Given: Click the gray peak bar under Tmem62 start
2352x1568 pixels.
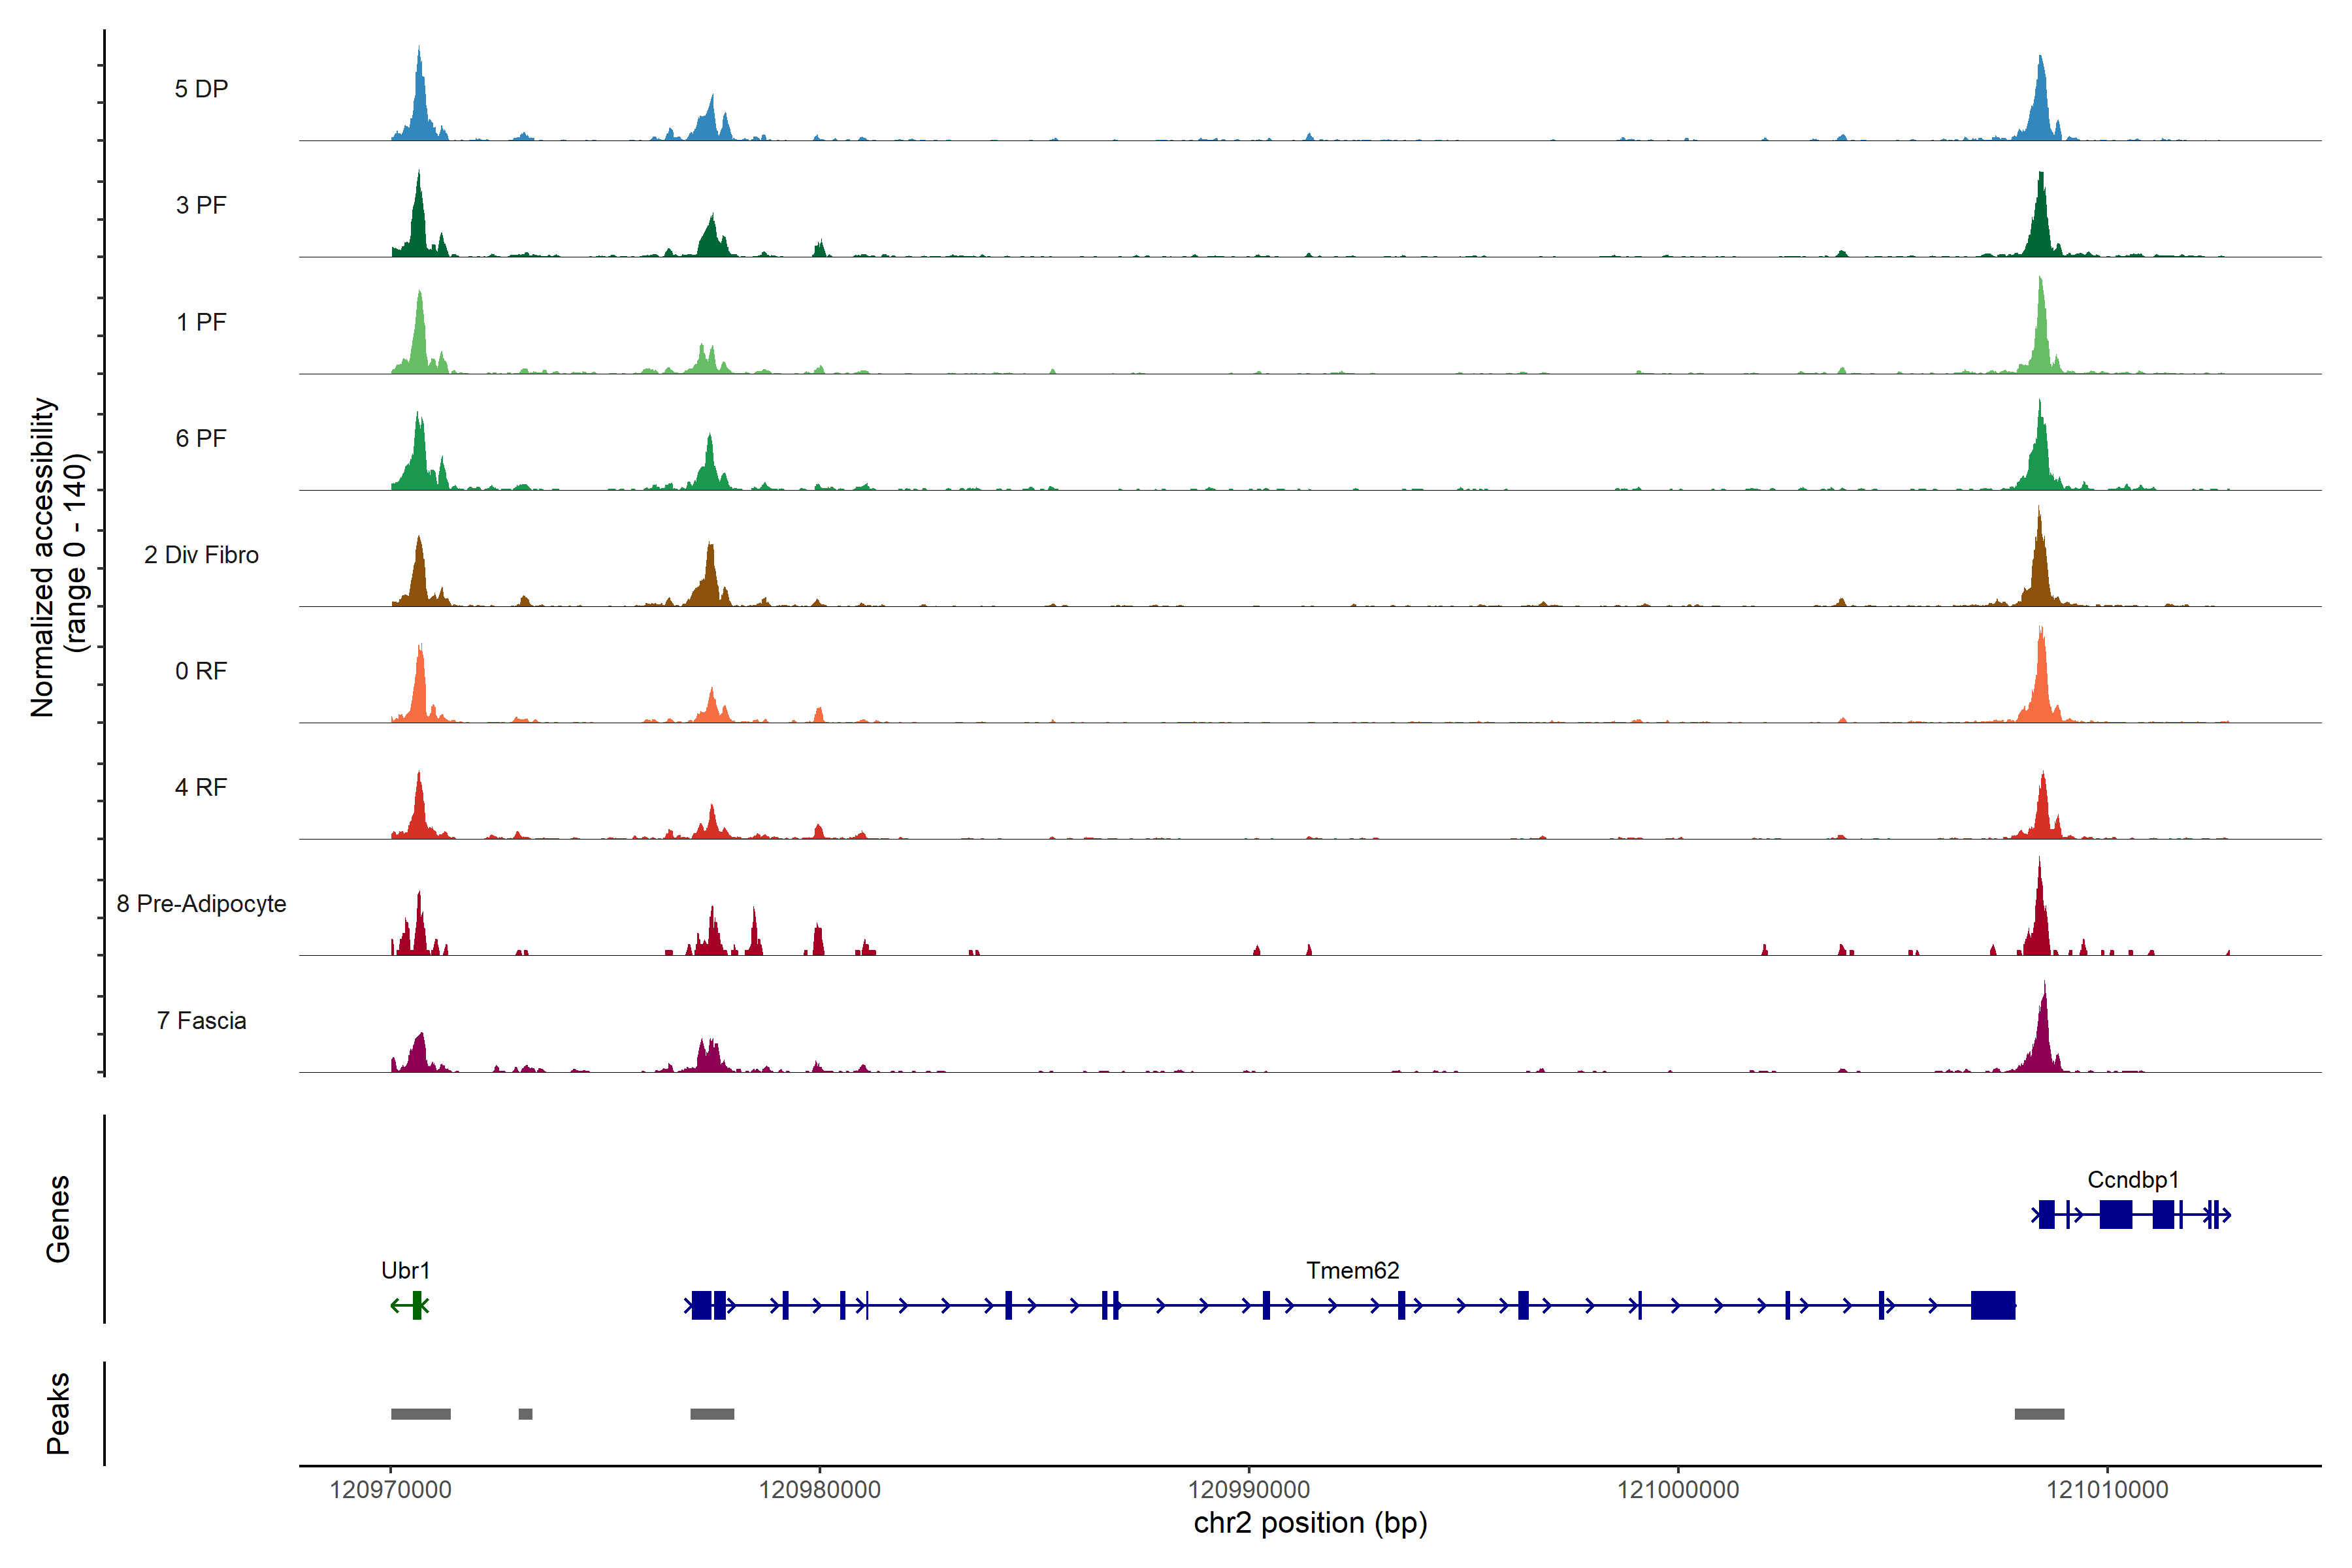Looking at the screenshot, I should click(712, 1414).
